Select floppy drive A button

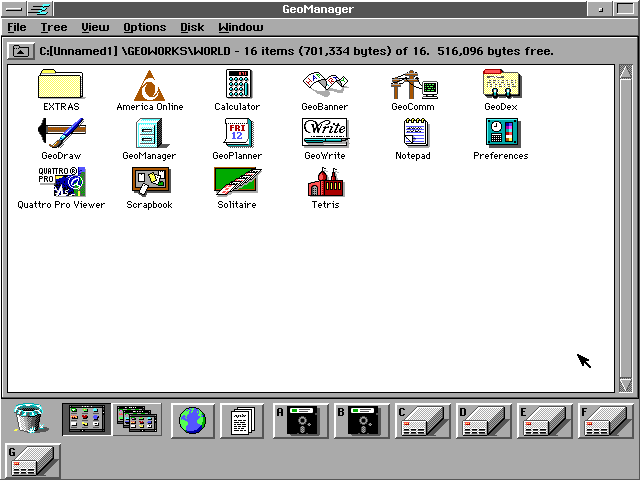[300, 420]
